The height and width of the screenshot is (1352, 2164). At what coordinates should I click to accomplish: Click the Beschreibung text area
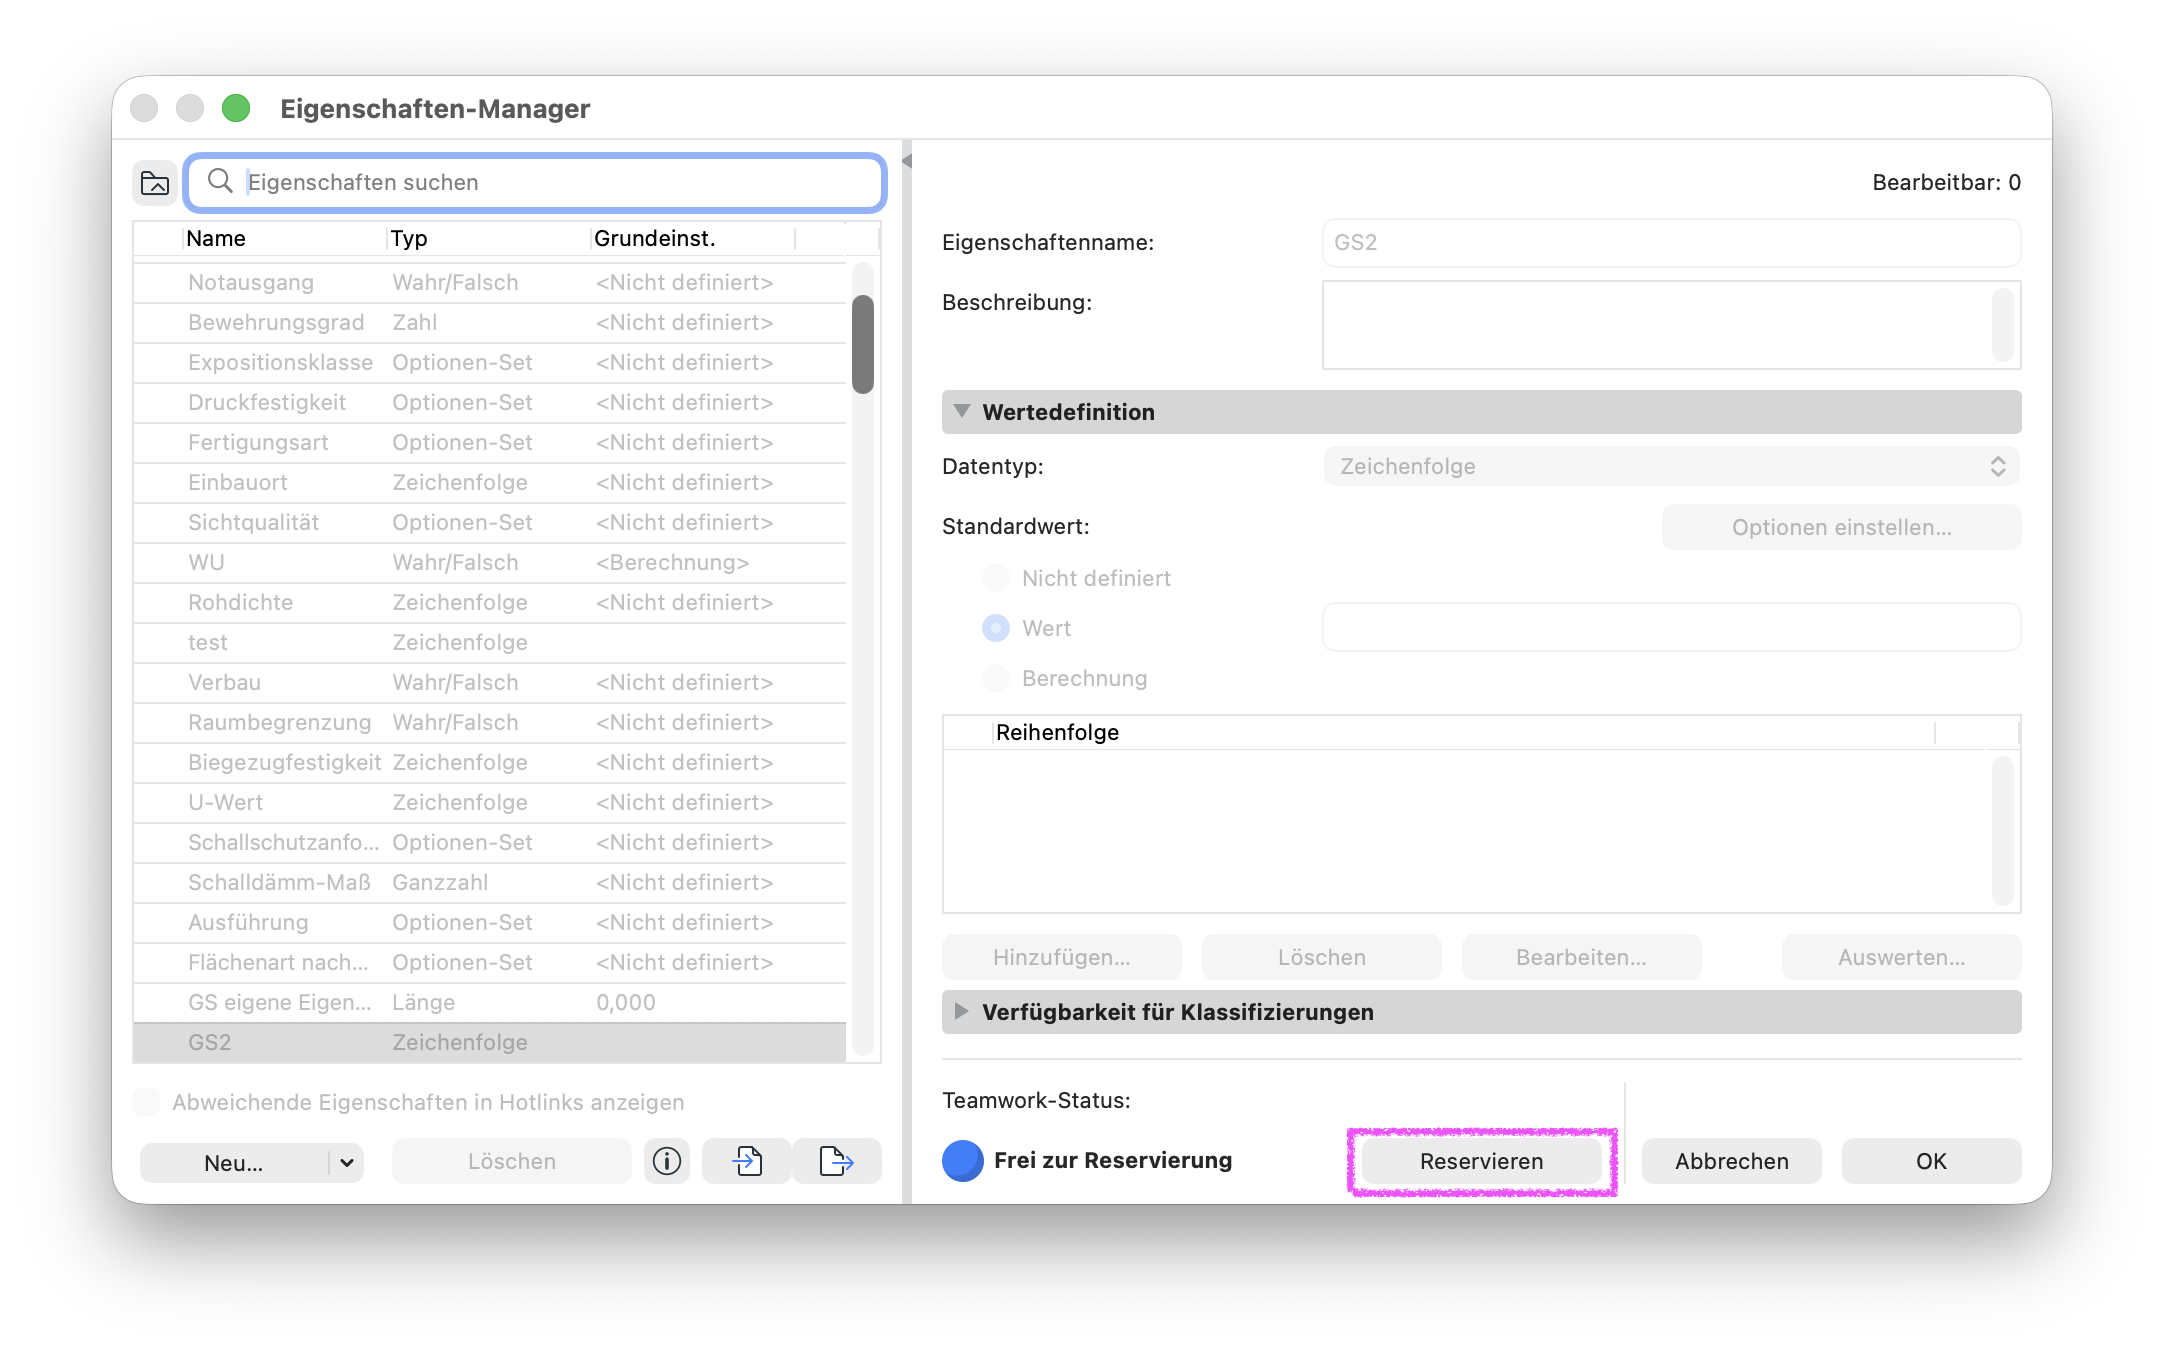[x=1671, y=325]
